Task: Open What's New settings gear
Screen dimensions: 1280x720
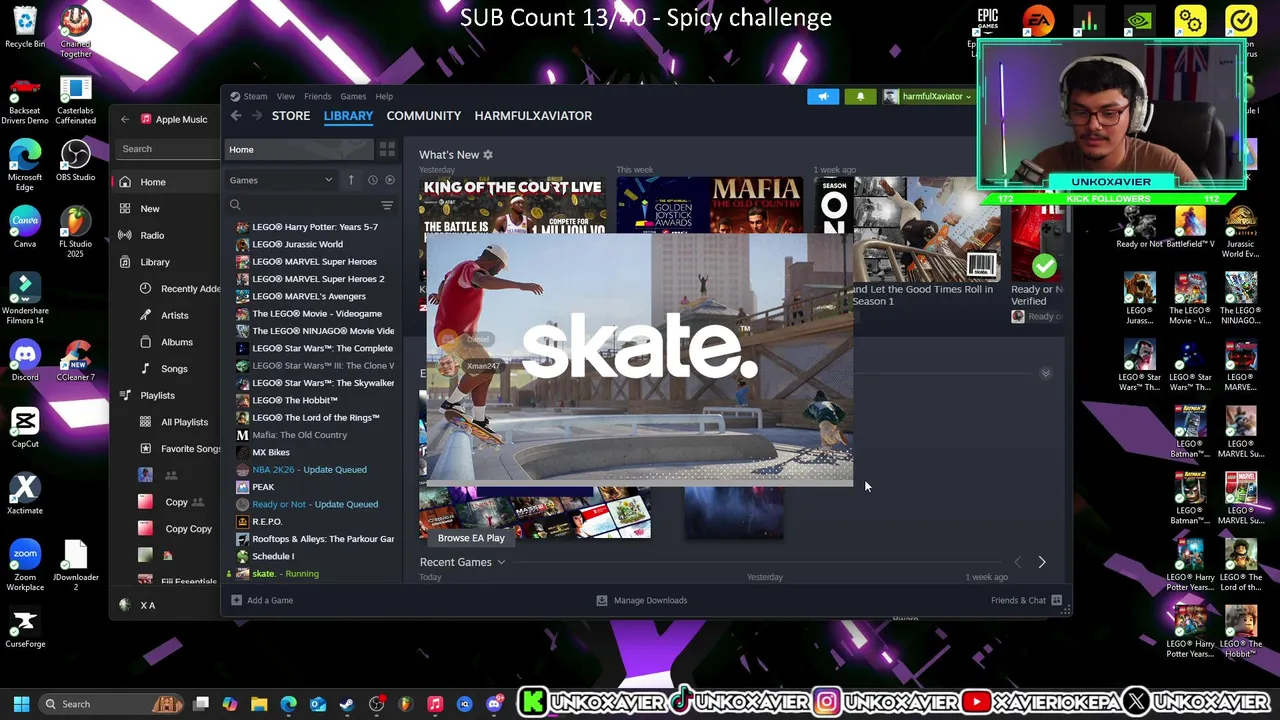Action: (x=488, y=155)
